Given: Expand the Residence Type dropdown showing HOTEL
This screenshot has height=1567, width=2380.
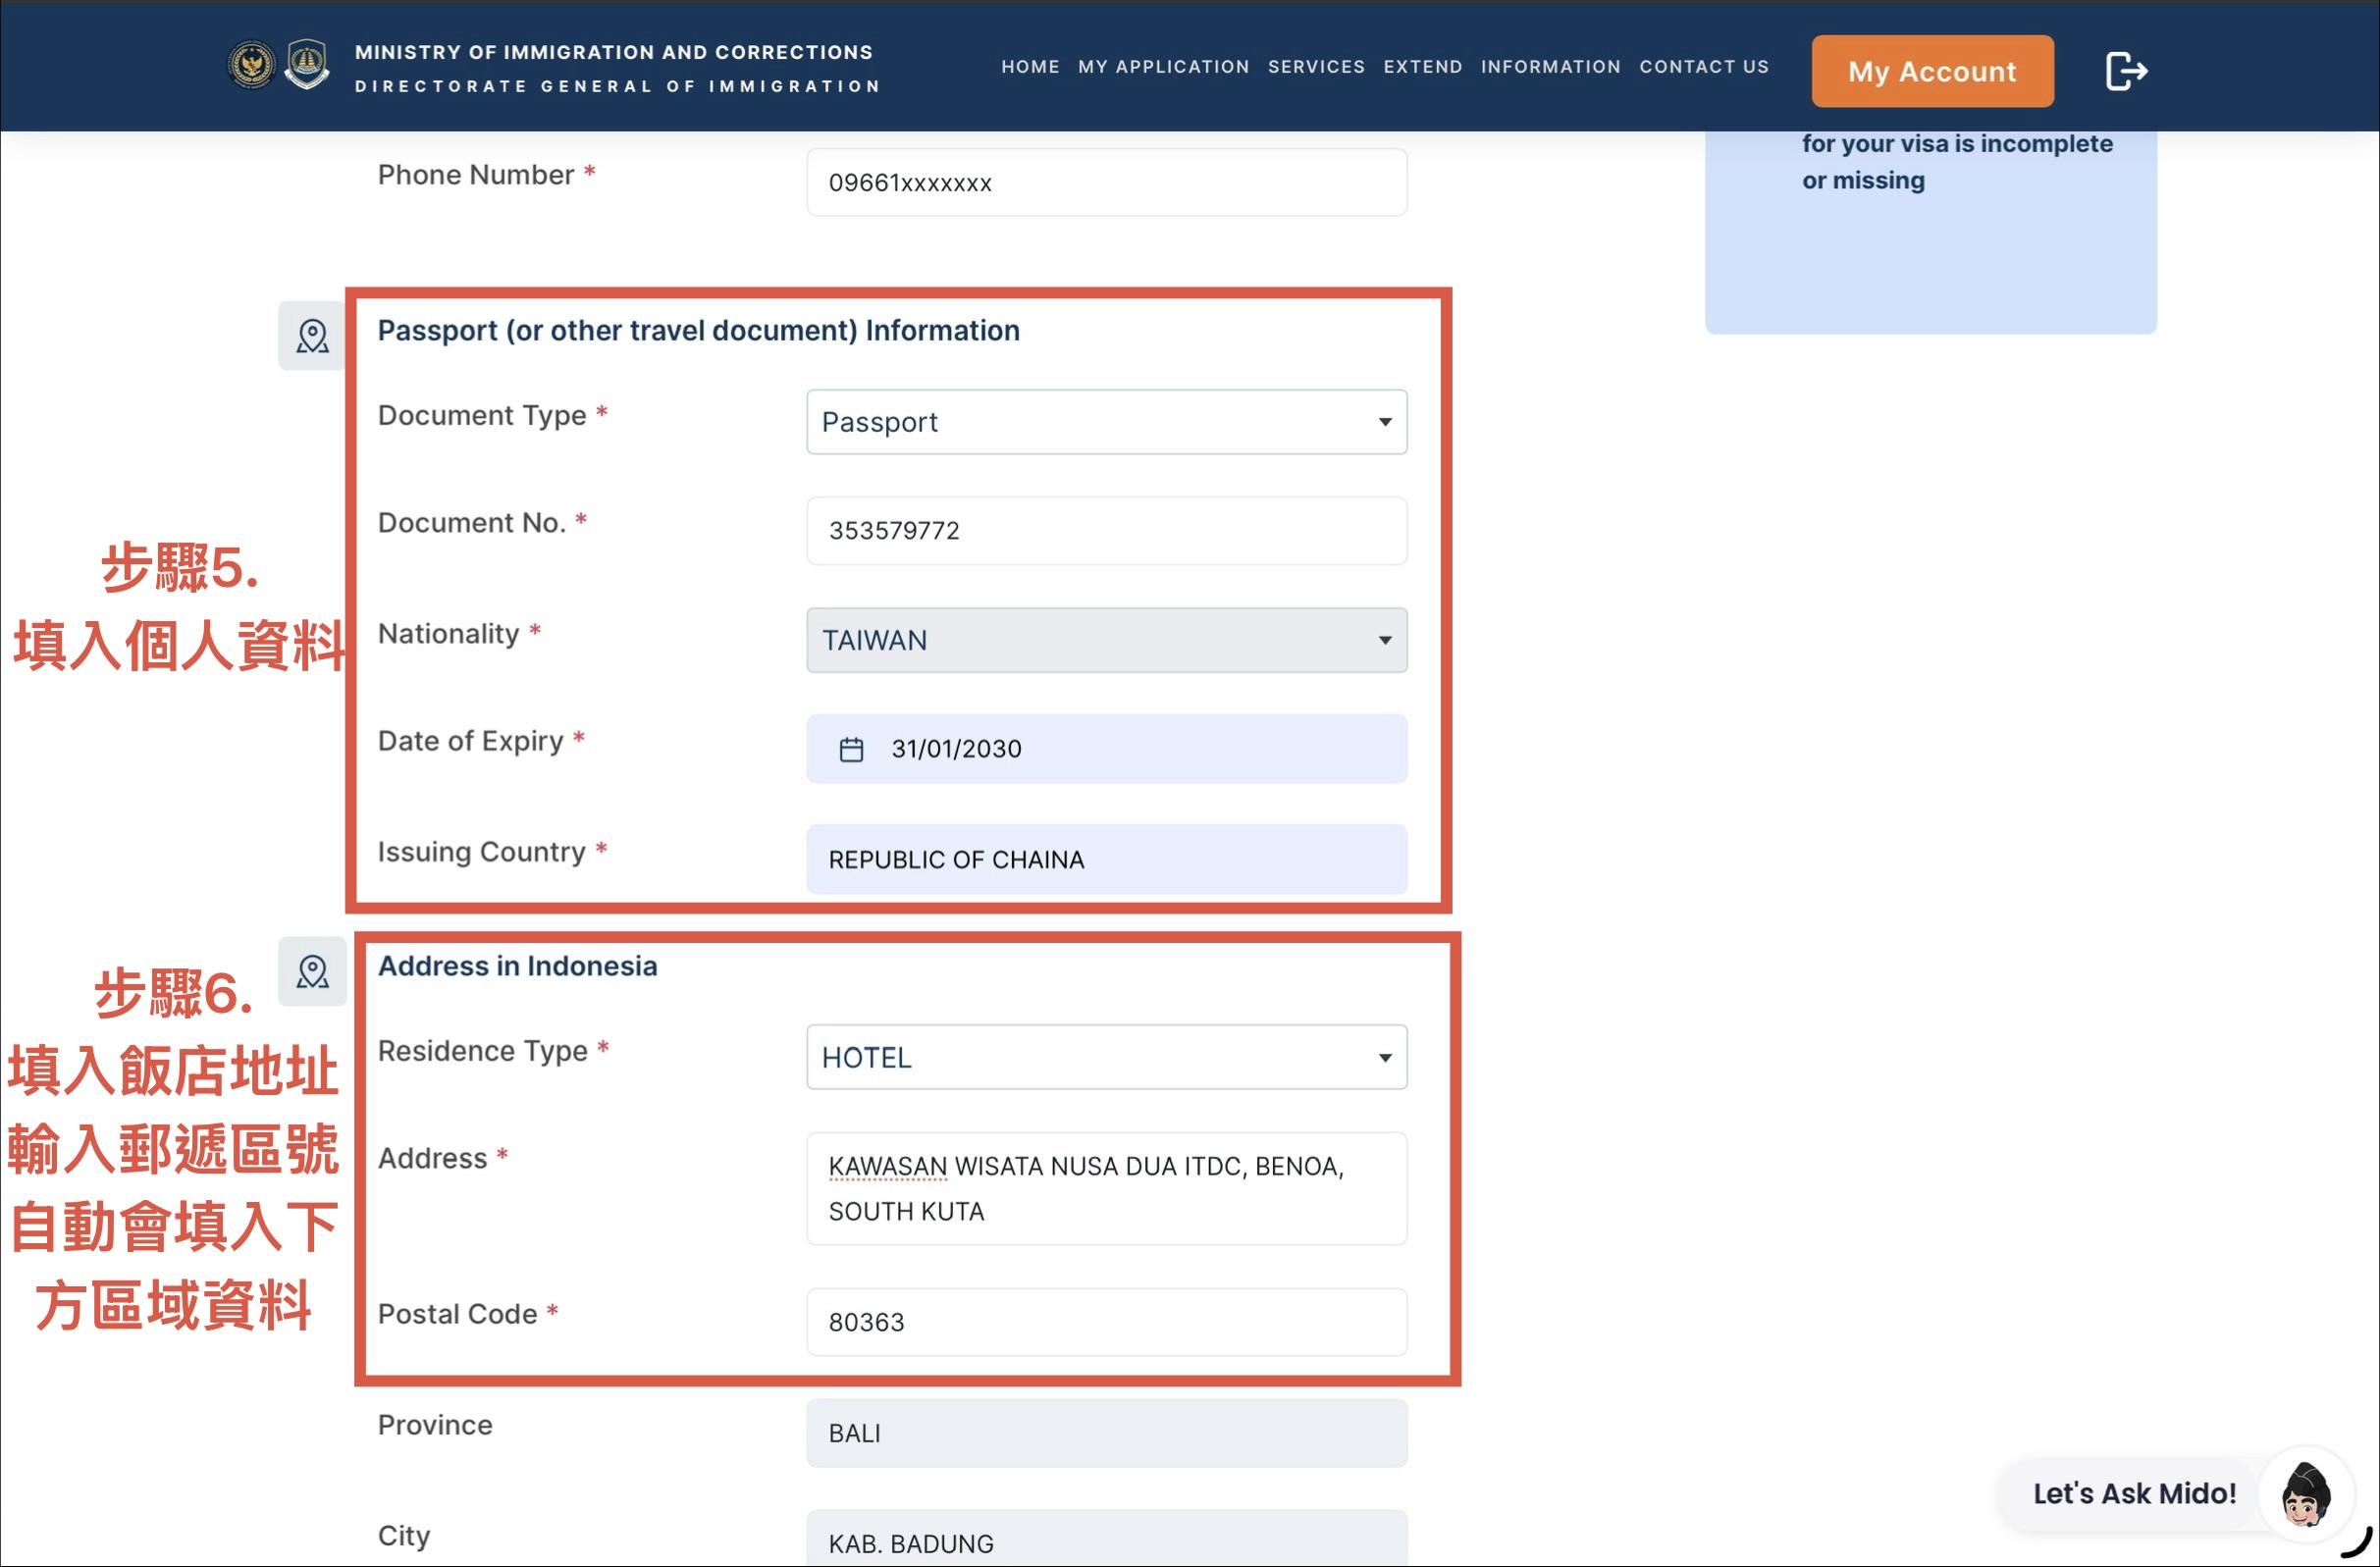Looking at the screenshot, I should point(1106,1057).
